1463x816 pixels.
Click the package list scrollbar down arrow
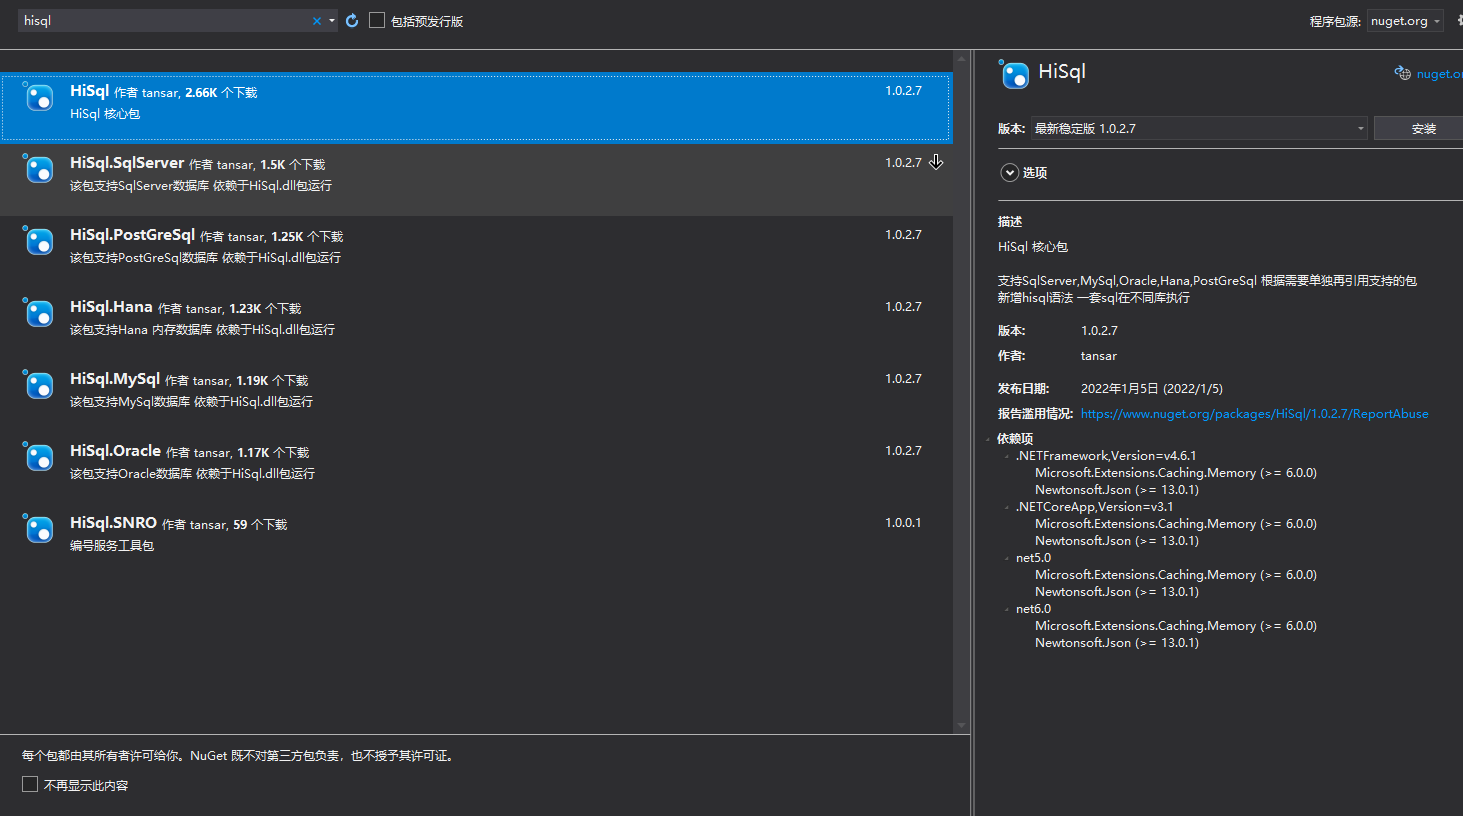pos(961,726)
